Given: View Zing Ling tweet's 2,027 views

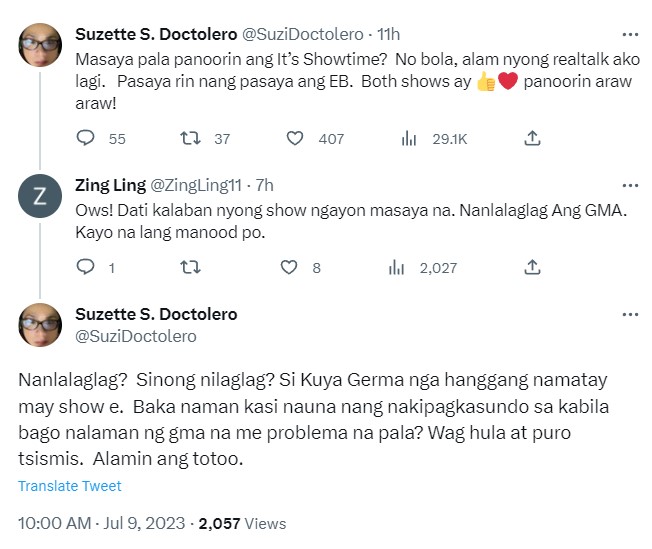Looking at the screenshot, I should click(396, 267).
